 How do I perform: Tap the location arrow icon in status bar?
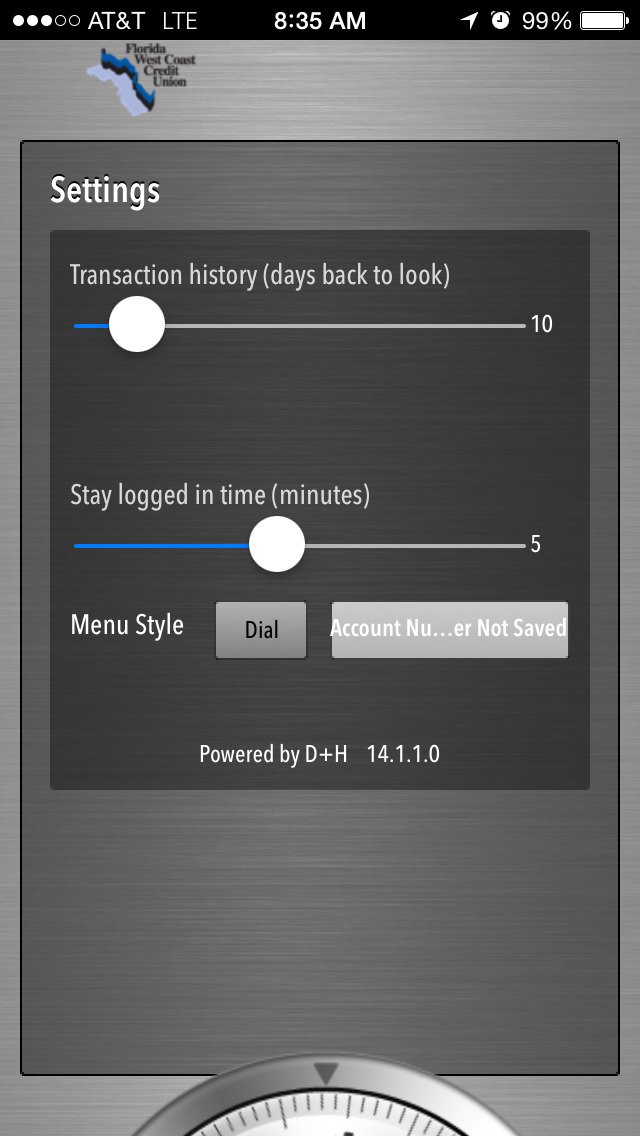click(470, 20)
